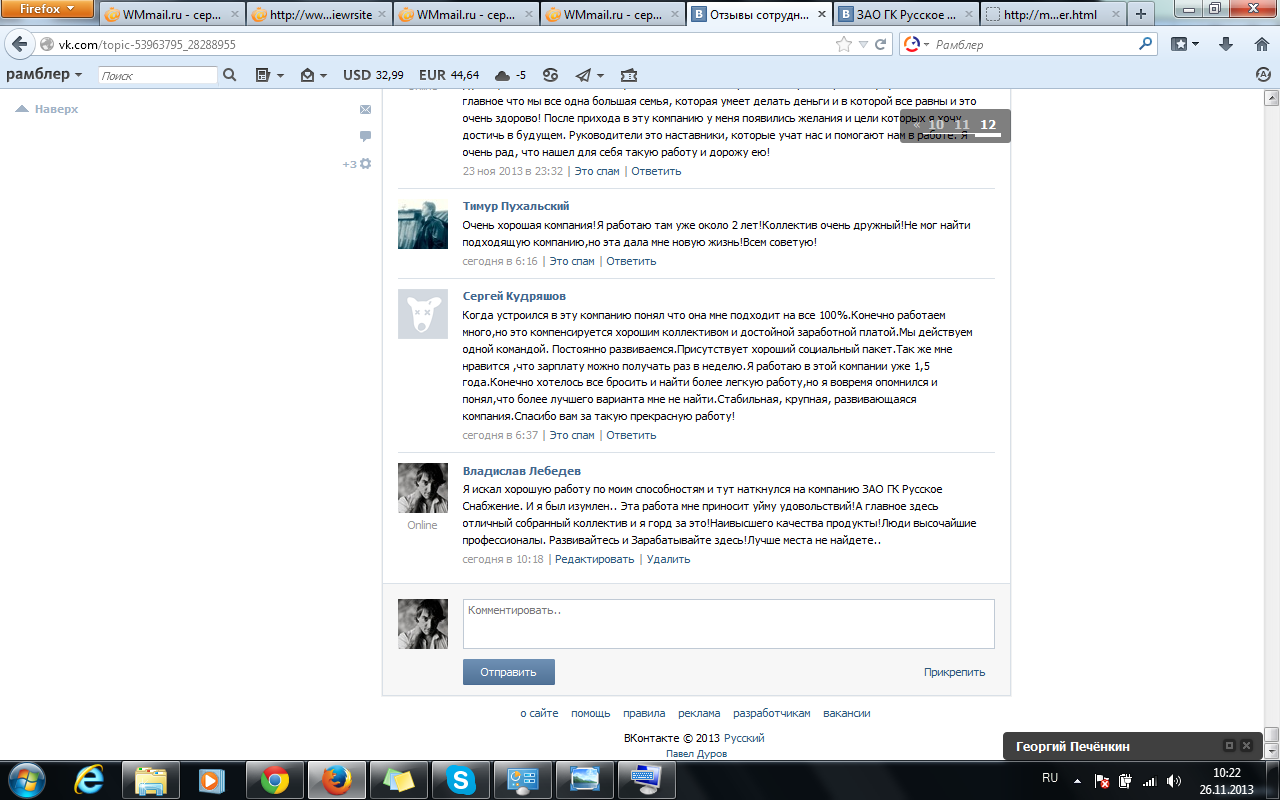Click the +3 gear notifications icon
The image size is (1280, 800).
click(357, 164)
